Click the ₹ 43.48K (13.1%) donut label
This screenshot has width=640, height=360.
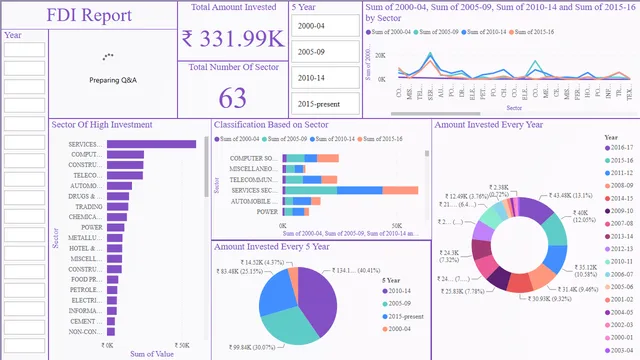(571, 196)
